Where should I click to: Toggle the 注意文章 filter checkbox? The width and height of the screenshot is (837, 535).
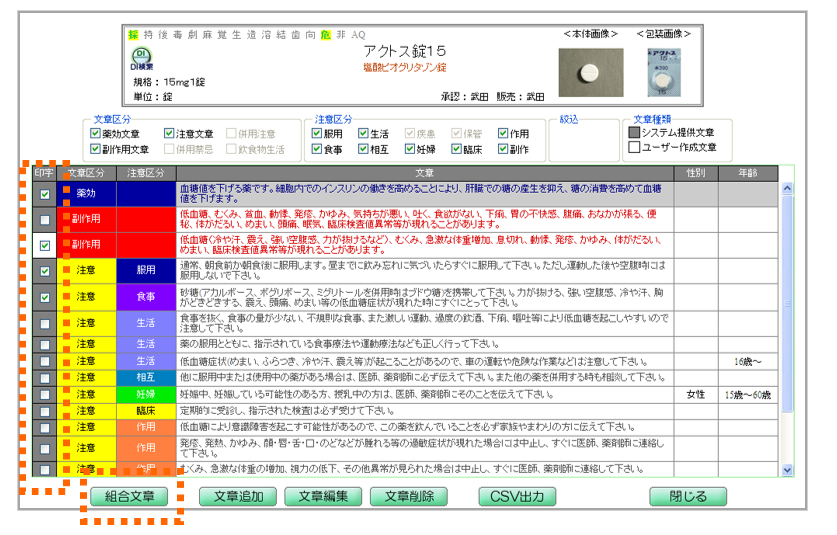tap(169, 133)
